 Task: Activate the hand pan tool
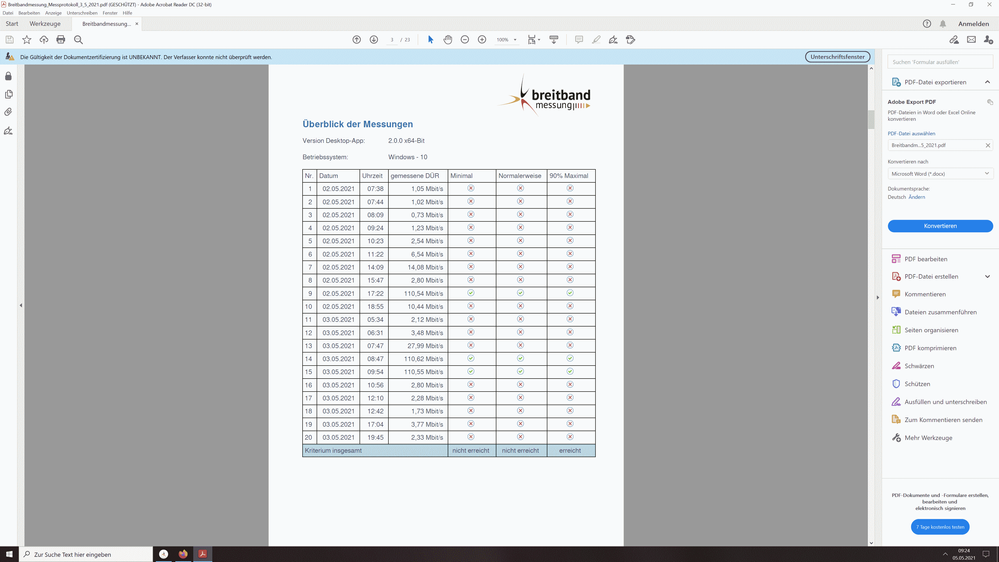tap(448, 40)
